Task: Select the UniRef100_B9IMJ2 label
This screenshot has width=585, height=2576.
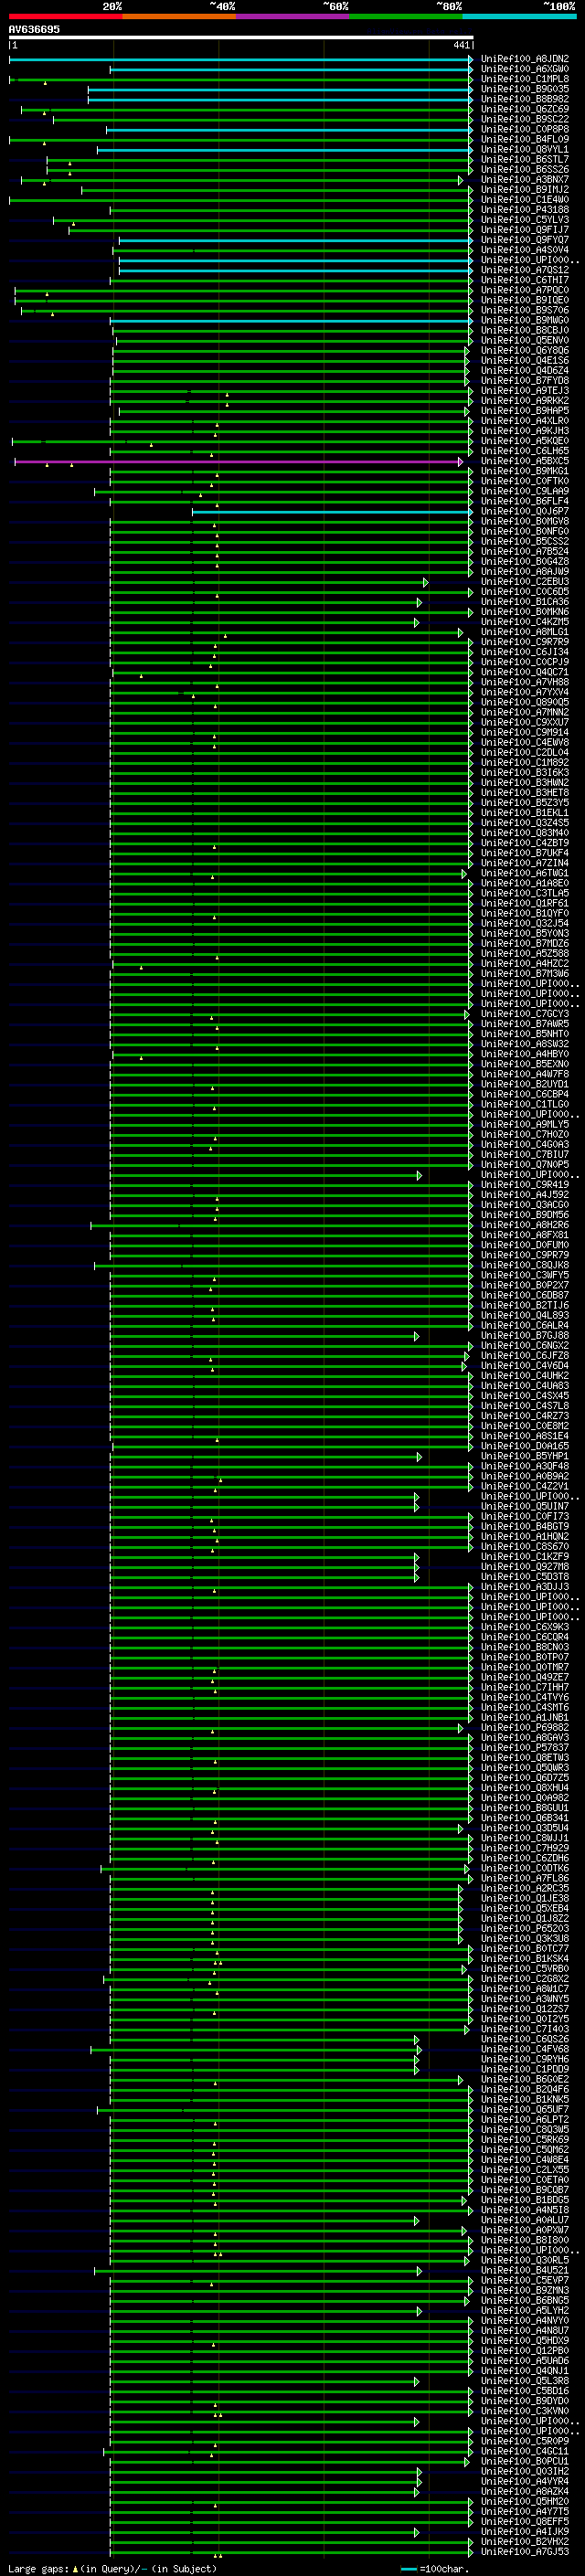Action: (x=525, y=190)
